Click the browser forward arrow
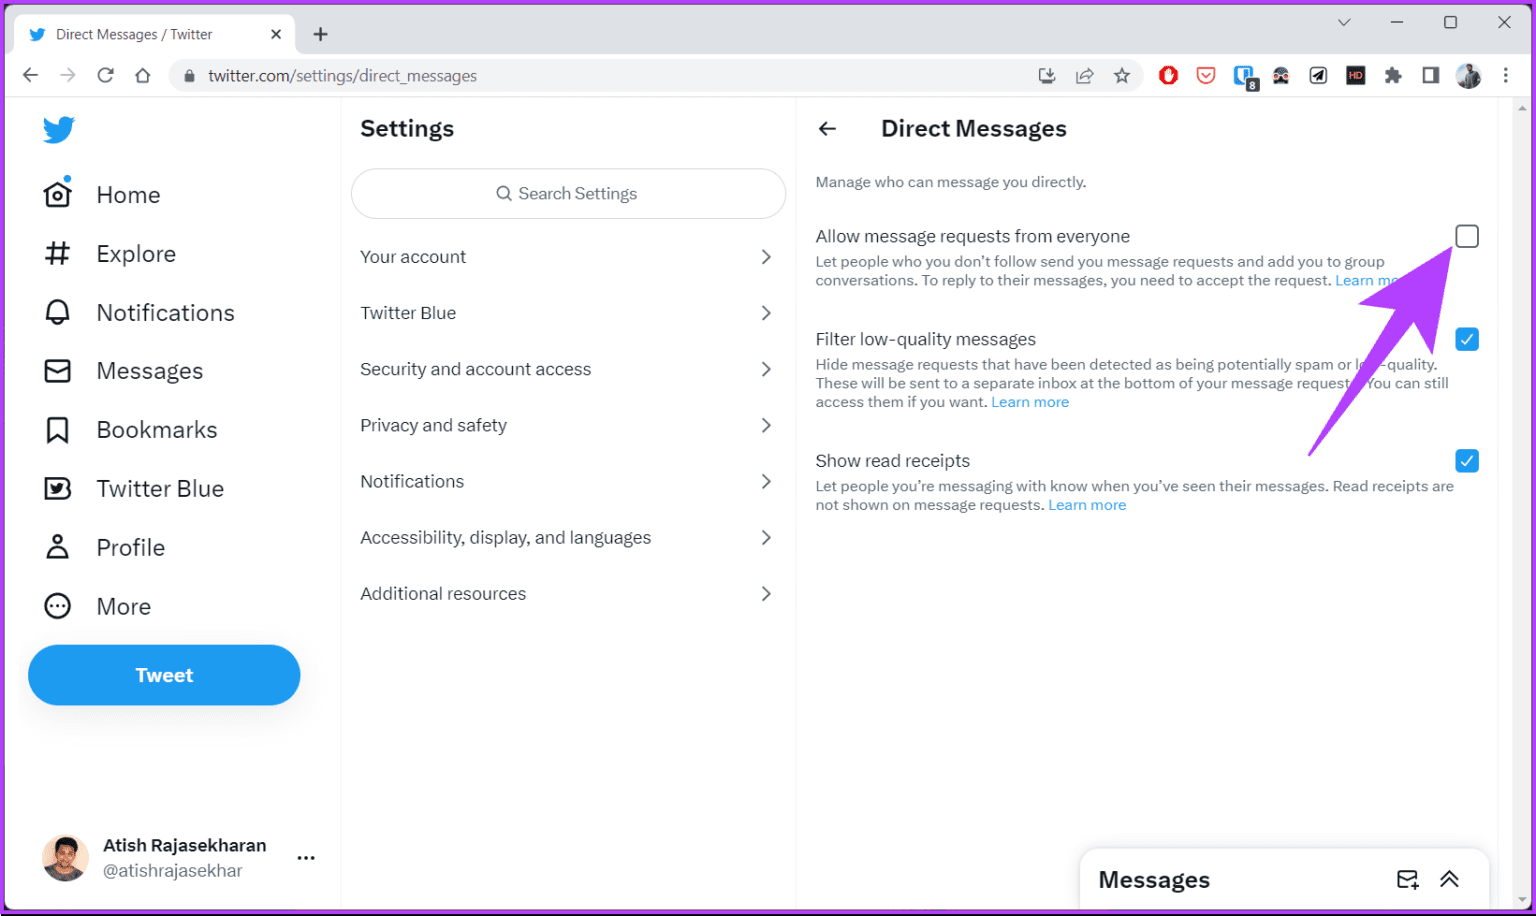This screenshot has height=916, width=1536. [x=68, y=75]
